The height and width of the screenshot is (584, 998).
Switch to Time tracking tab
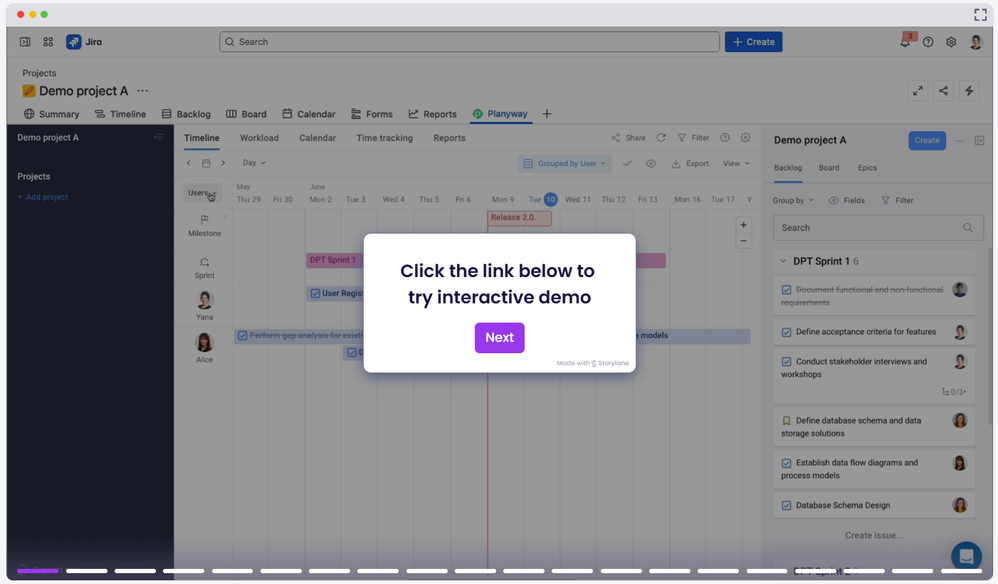click(x=384, y=138)
